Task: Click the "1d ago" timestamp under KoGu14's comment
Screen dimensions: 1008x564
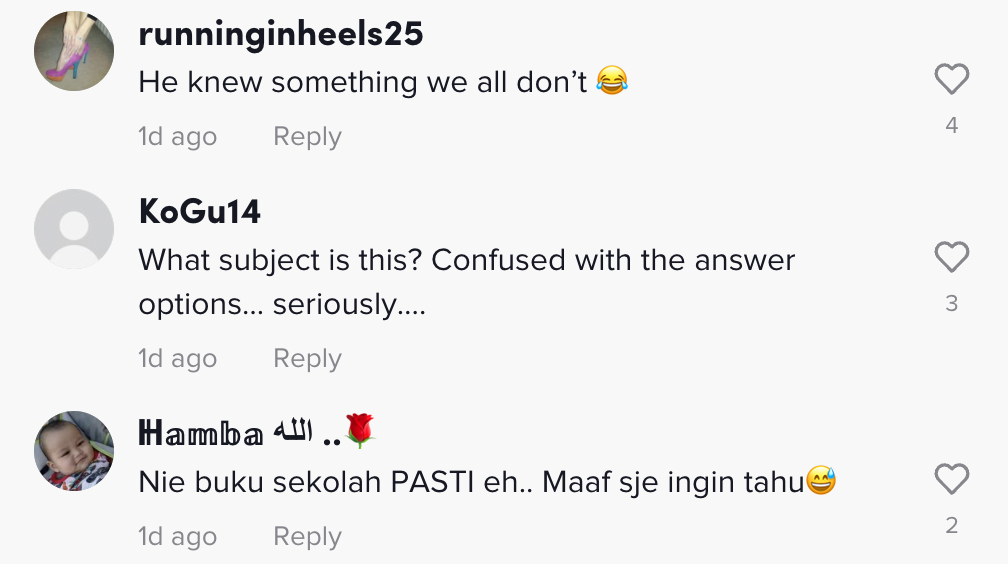Action: pos(178,359)
